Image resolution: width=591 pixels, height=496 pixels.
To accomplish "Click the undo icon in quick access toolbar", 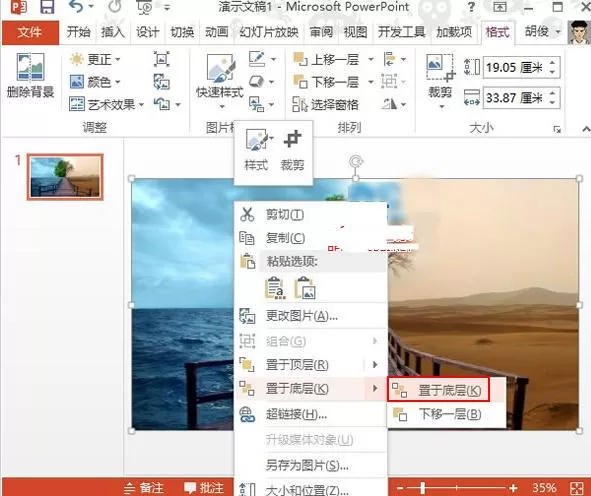I will point(76,7).
